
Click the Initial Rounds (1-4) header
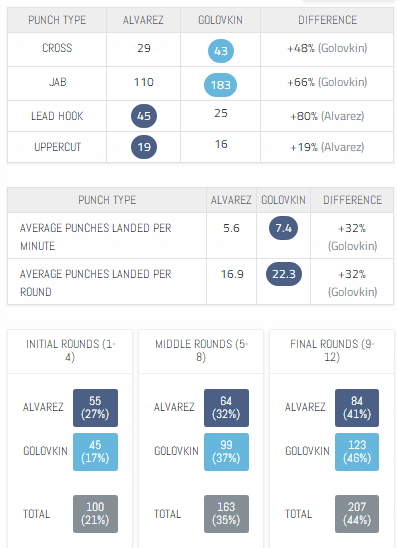[70, 351]
